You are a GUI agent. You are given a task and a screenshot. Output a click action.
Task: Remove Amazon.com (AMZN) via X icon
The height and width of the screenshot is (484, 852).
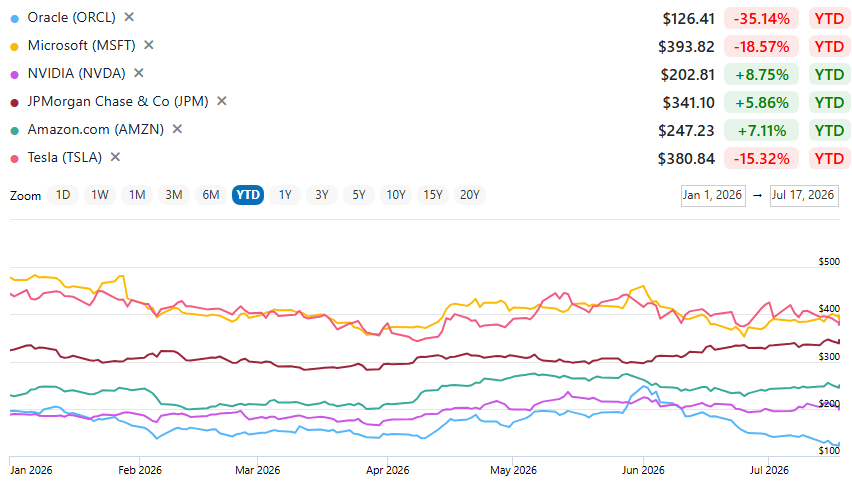pos(177,129)
